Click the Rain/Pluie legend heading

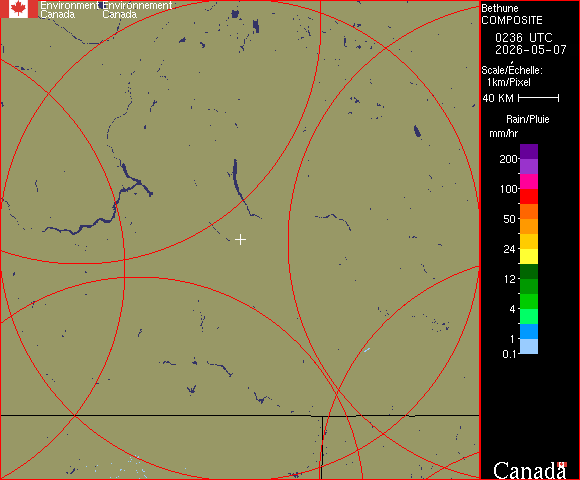[527, 119]
